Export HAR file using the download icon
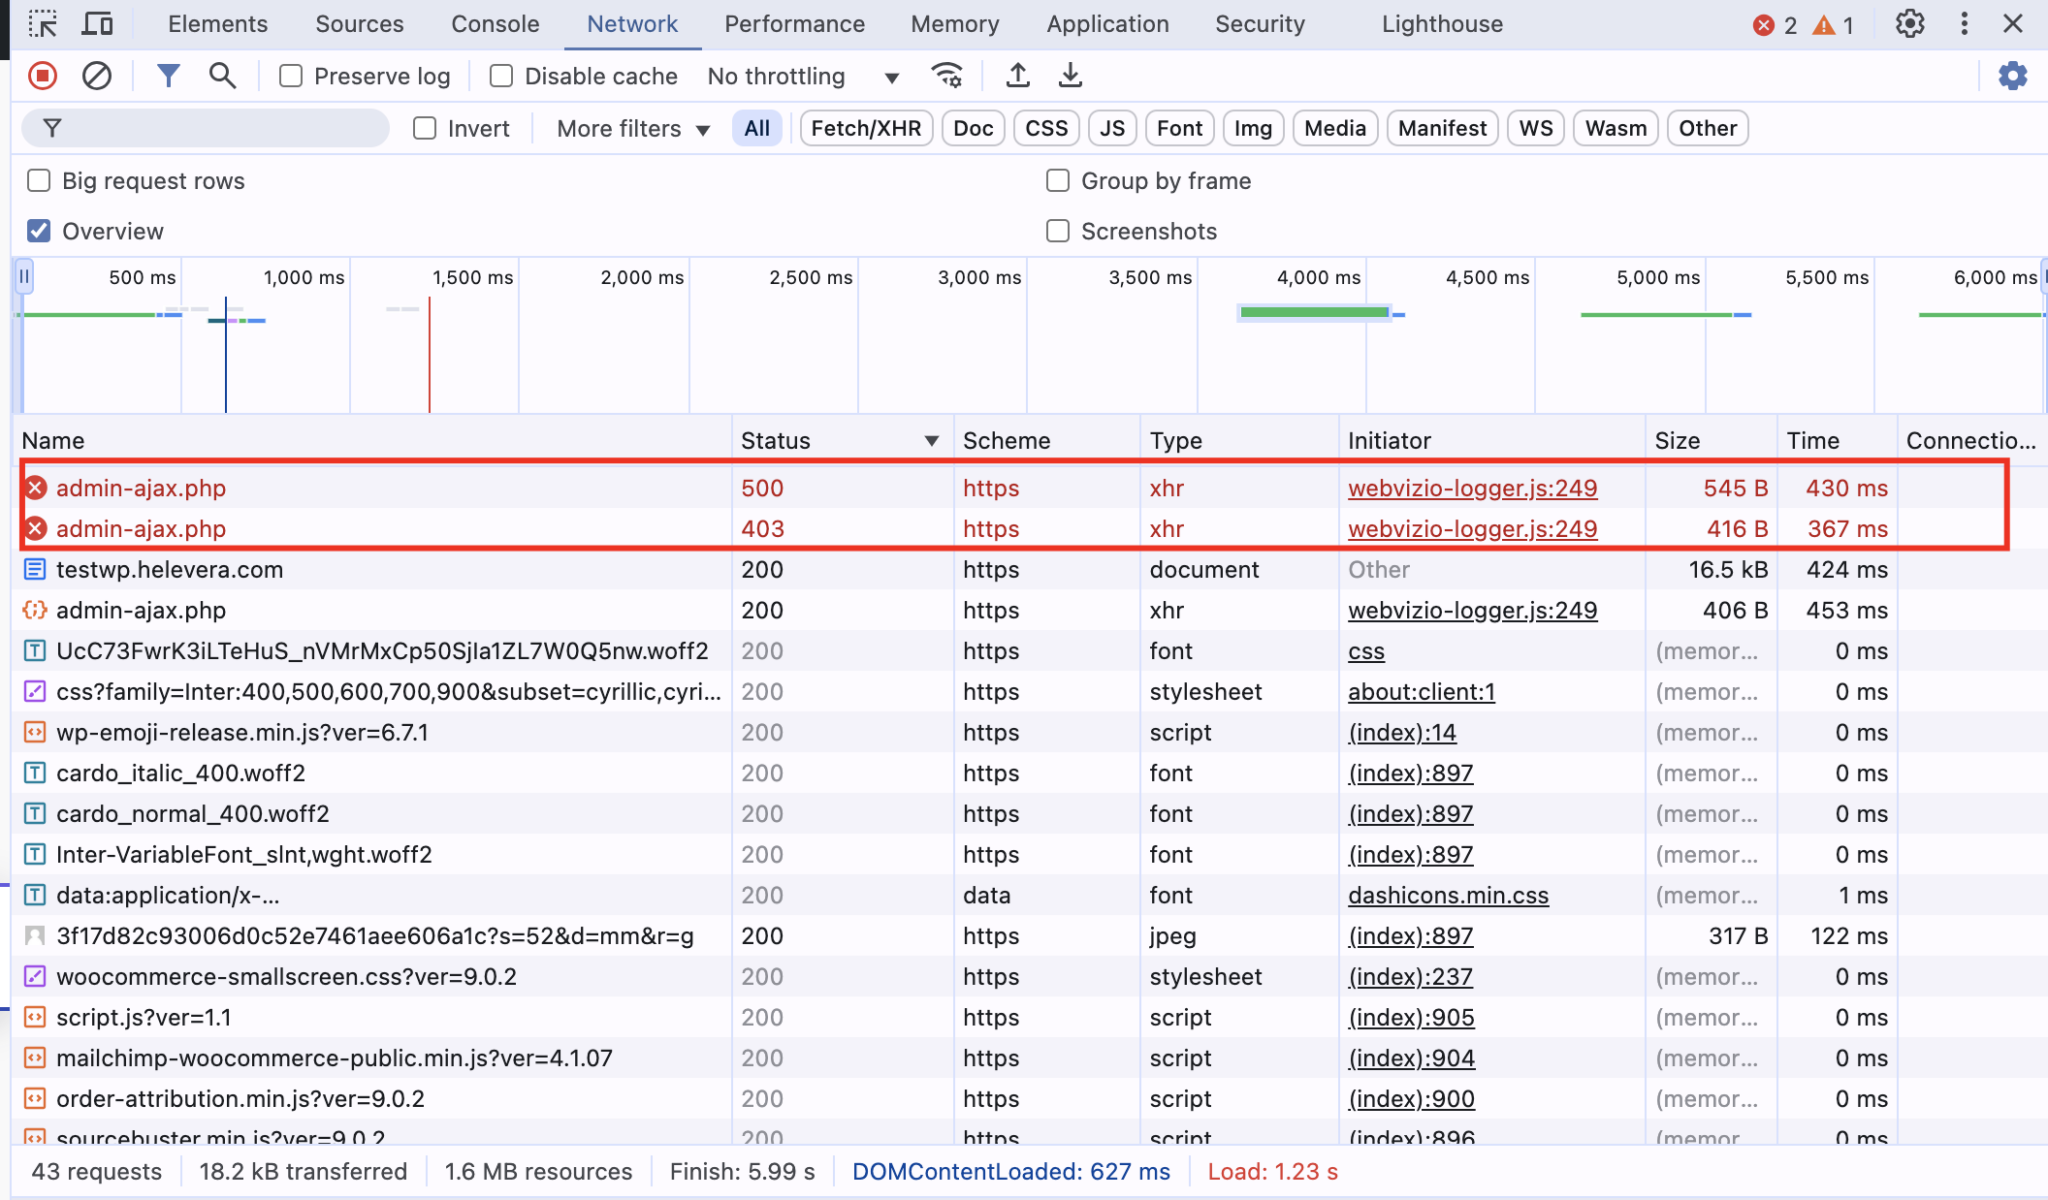 coord(1069,75)
